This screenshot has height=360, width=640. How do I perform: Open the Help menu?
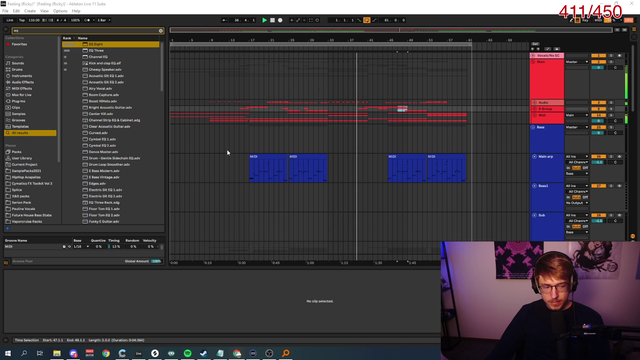tap(76, 11)
